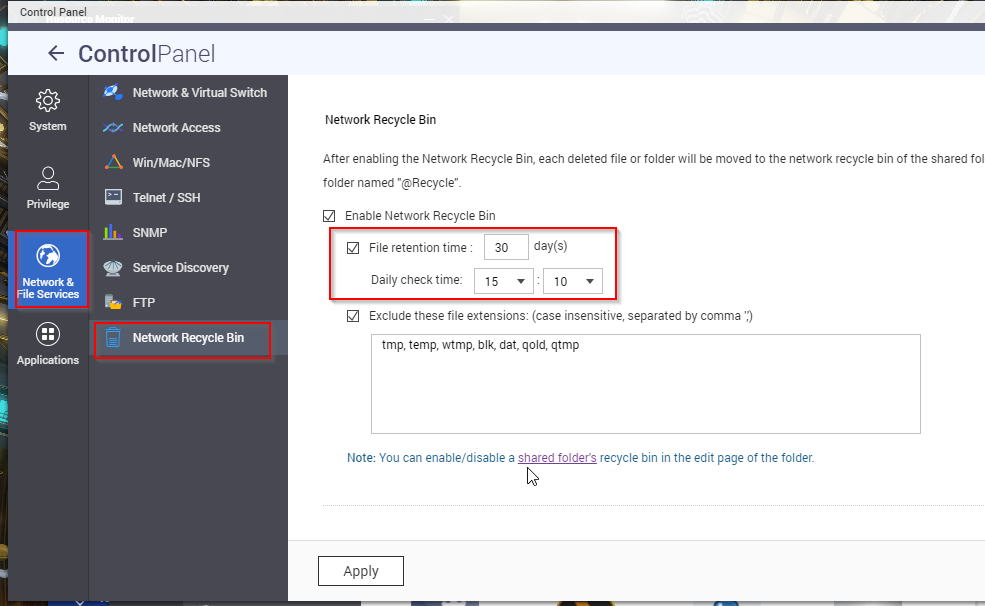Select Service Discovery menu item
Viewport: 985px width, 606px height.
coord(180,268)
